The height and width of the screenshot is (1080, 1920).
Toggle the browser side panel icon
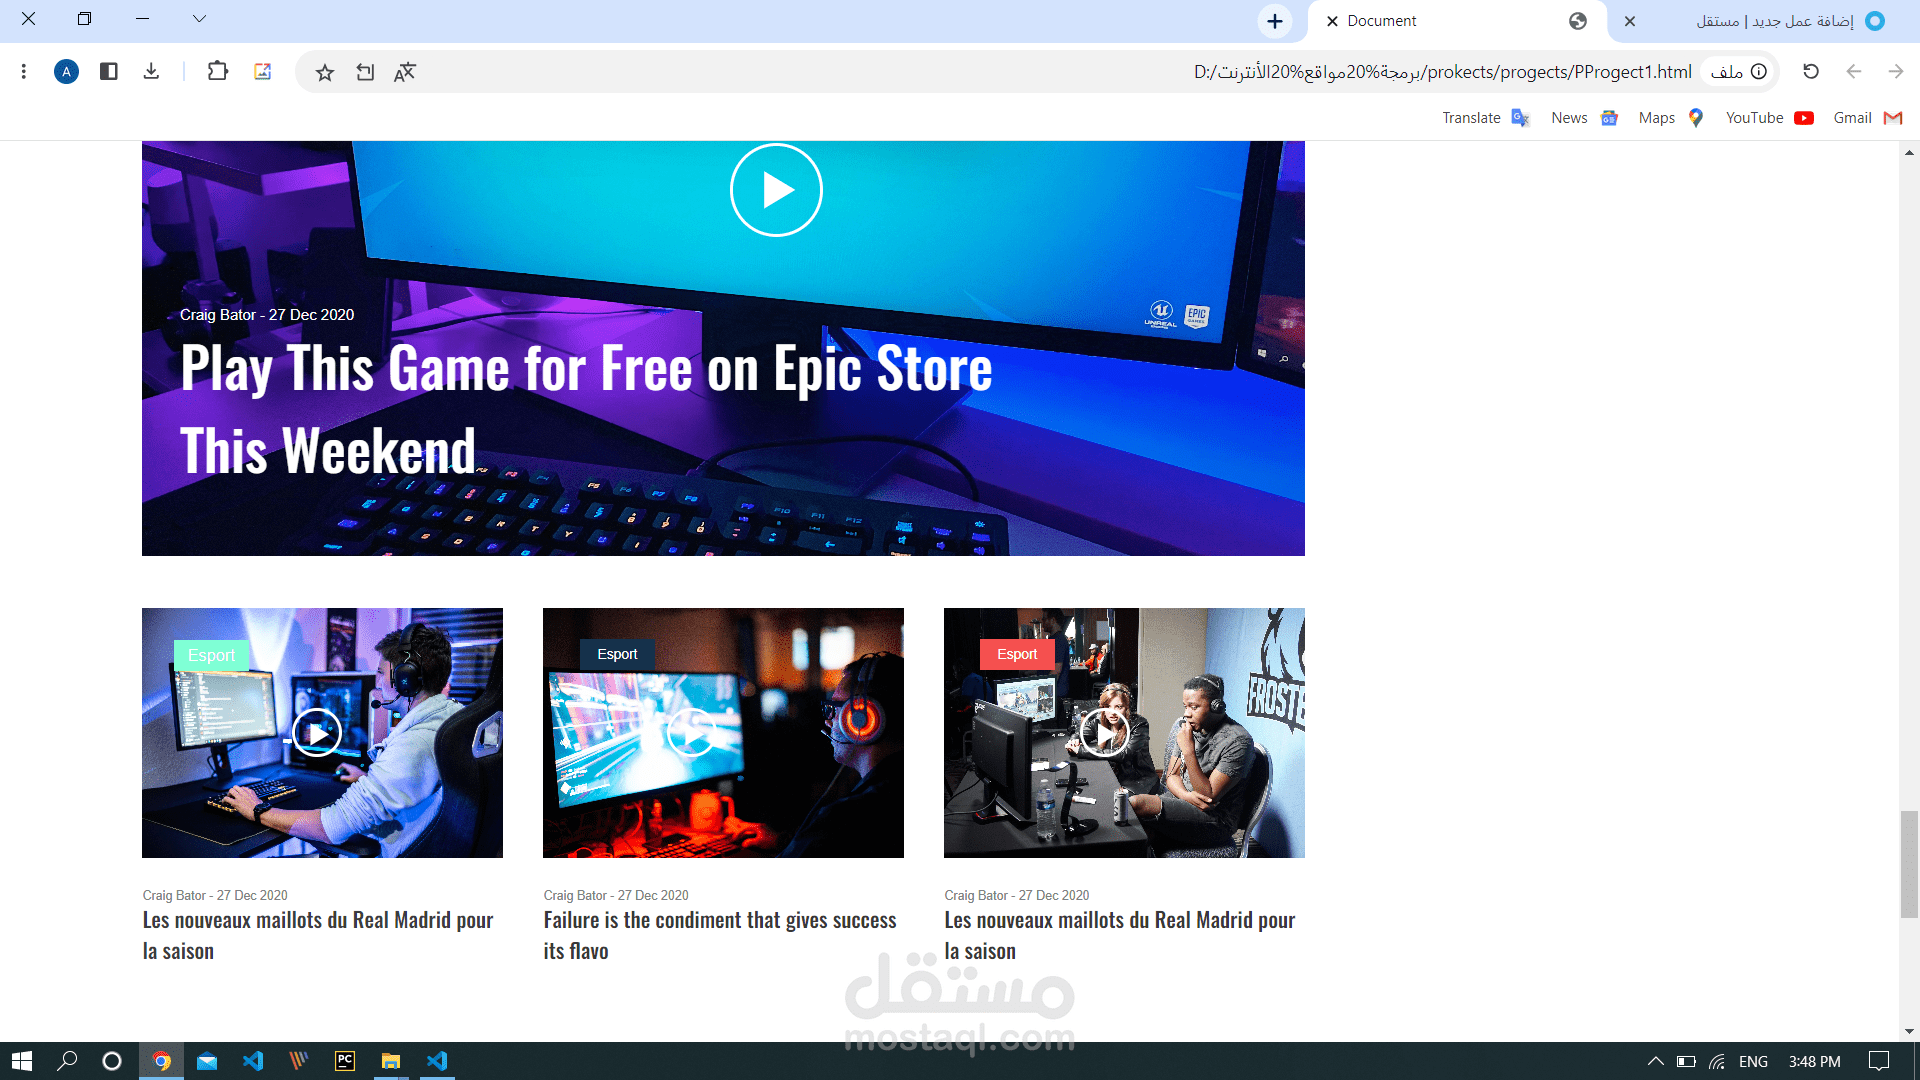pyautogui.click(x=109, y=71)
